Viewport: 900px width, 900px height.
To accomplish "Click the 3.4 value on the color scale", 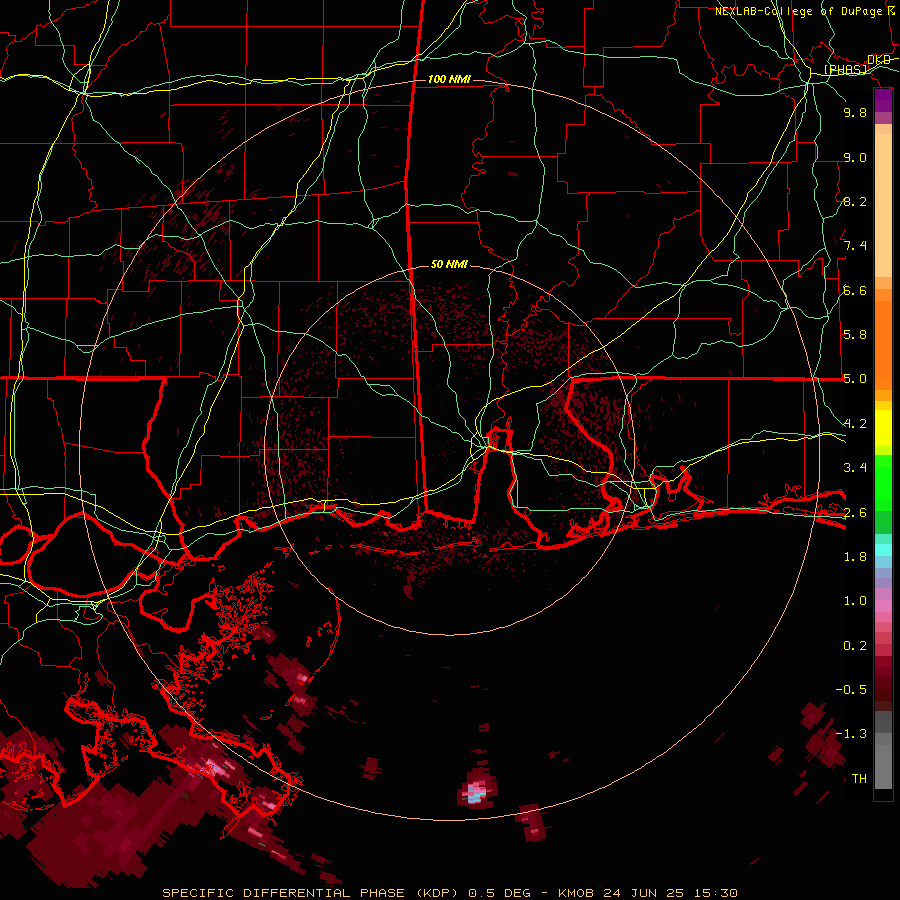I will pyautogui.click(x=855, y=468).
